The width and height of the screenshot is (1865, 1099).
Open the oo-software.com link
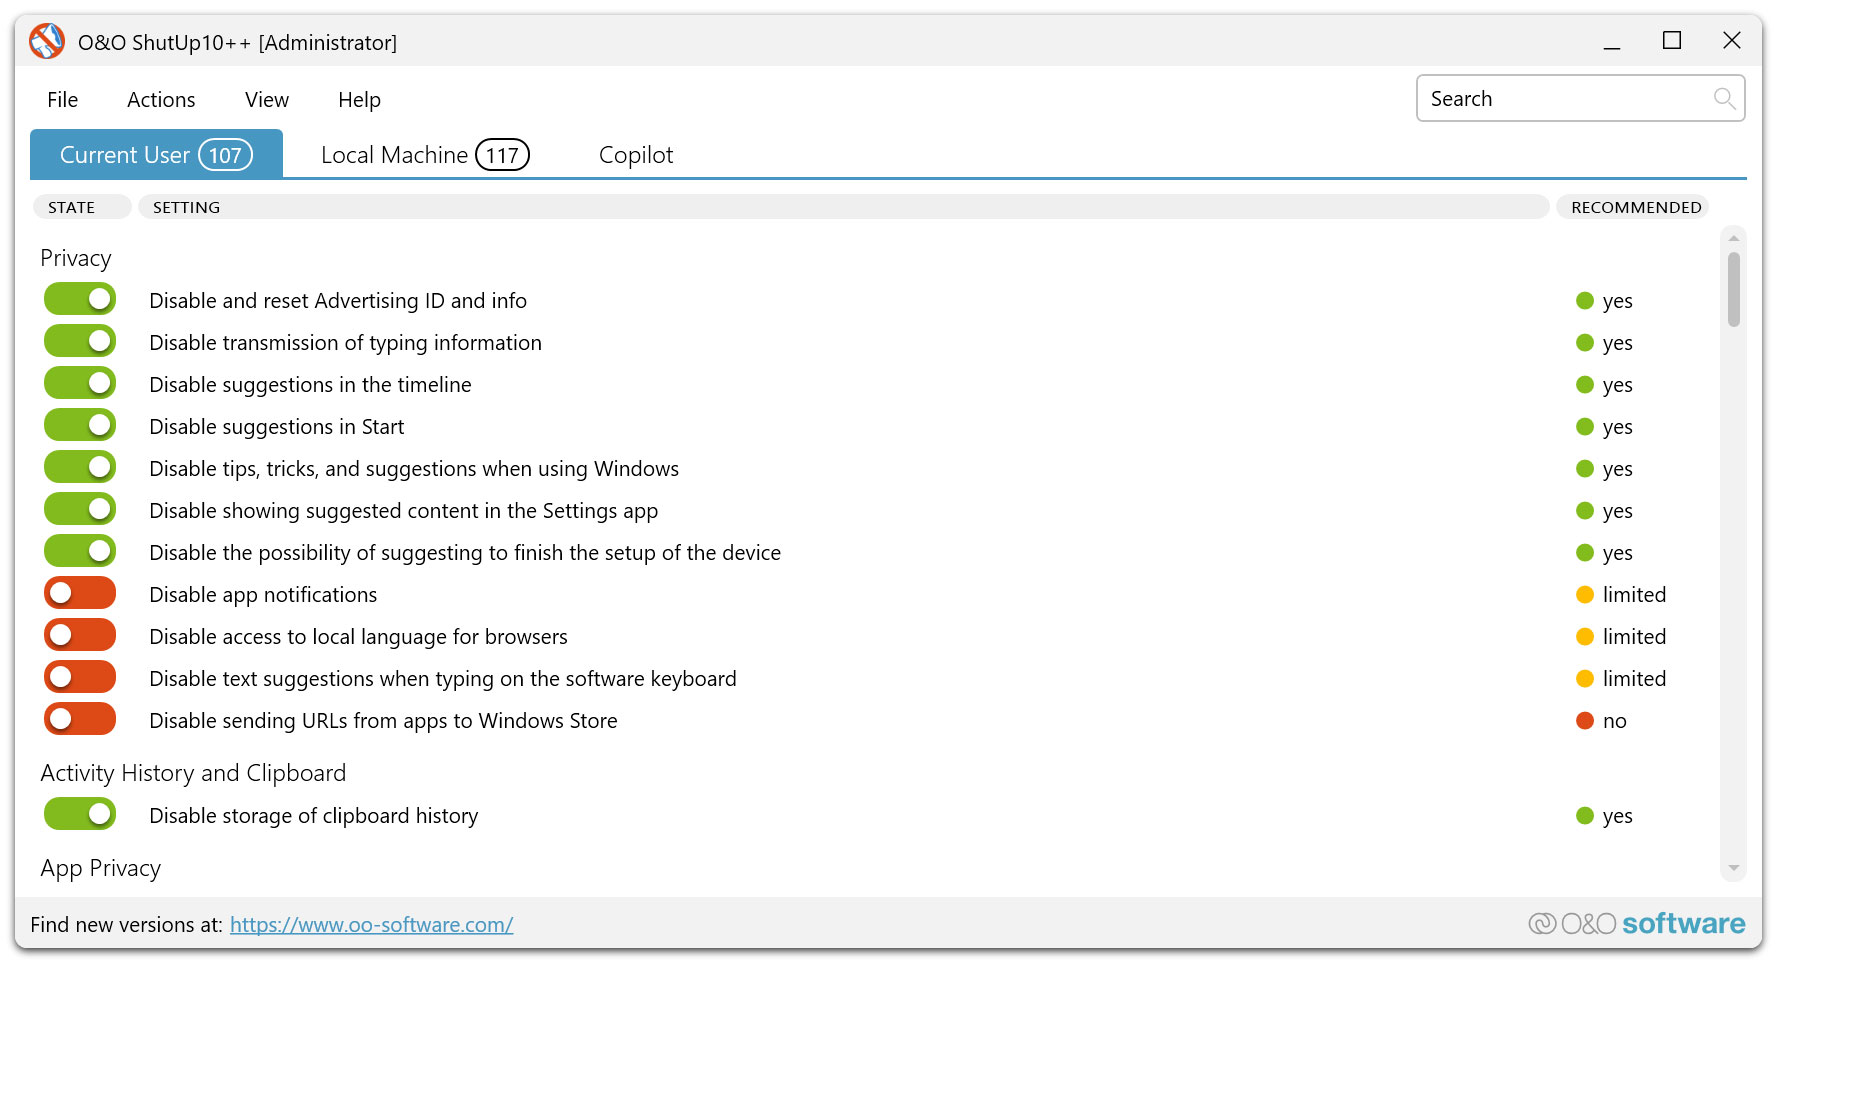pyautogui.click(x=371, y=924)
